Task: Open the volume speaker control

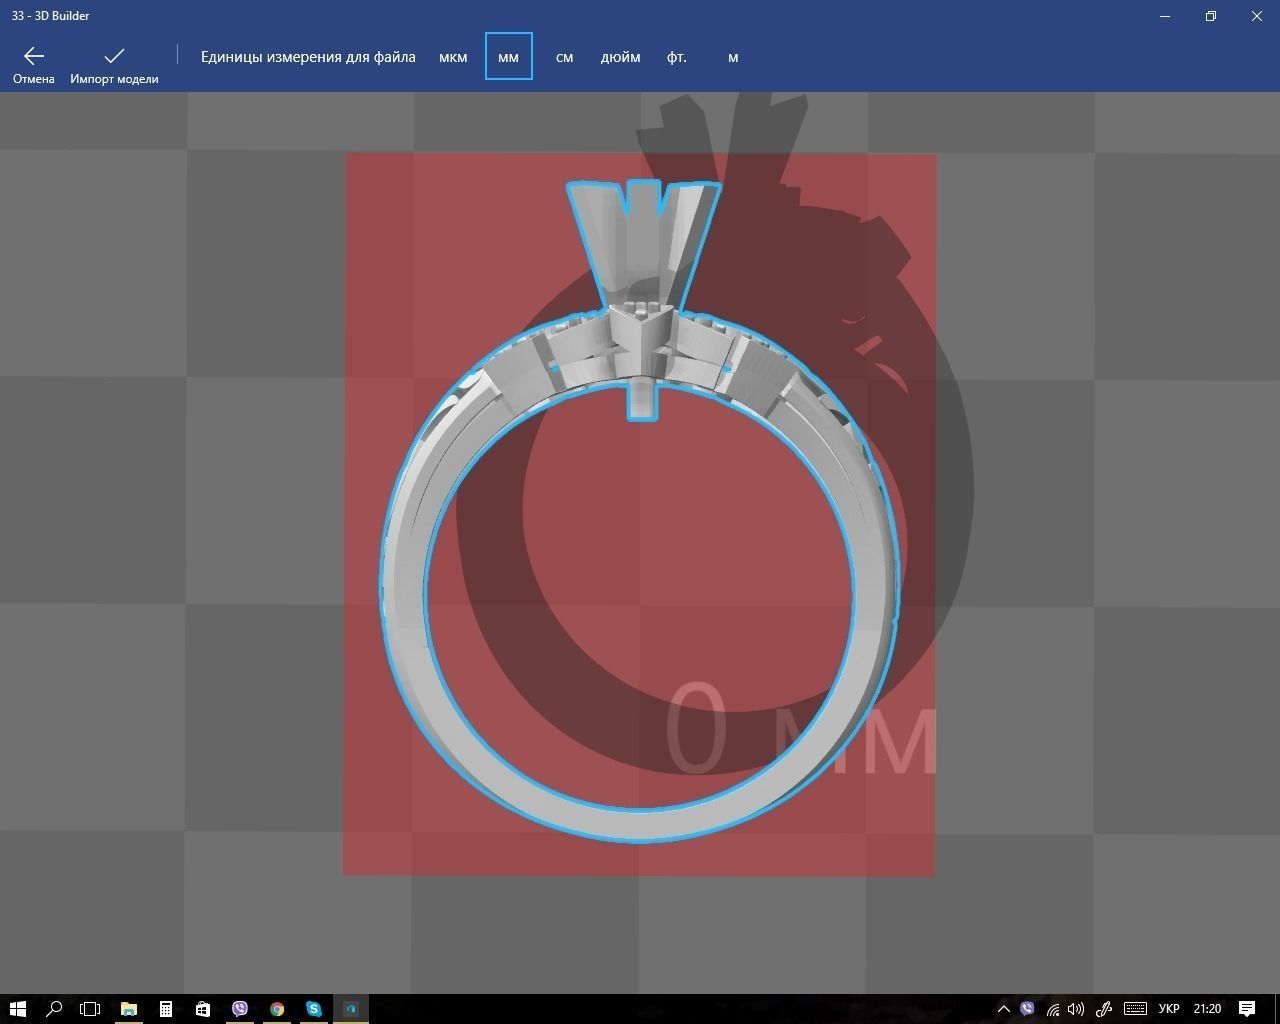Action: (x=1076, y=1008)
